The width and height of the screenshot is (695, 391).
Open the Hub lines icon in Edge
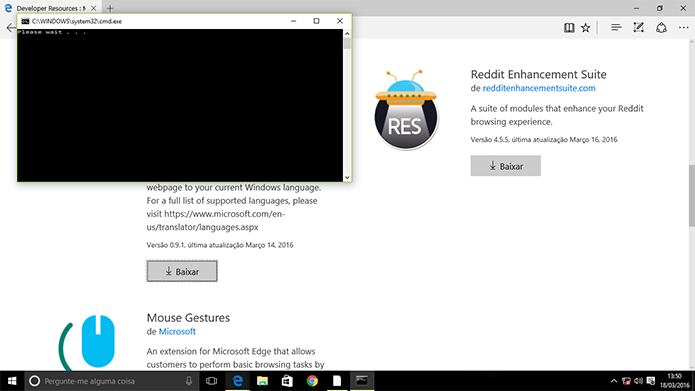tap(616, 28)
